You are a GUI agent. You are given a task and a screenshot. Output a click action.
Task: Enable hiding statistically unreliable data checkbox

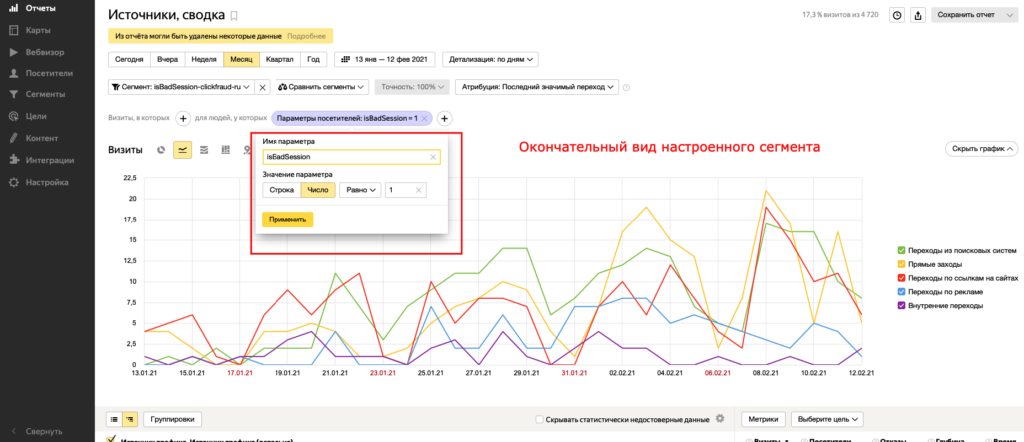(x=541, y=419)
